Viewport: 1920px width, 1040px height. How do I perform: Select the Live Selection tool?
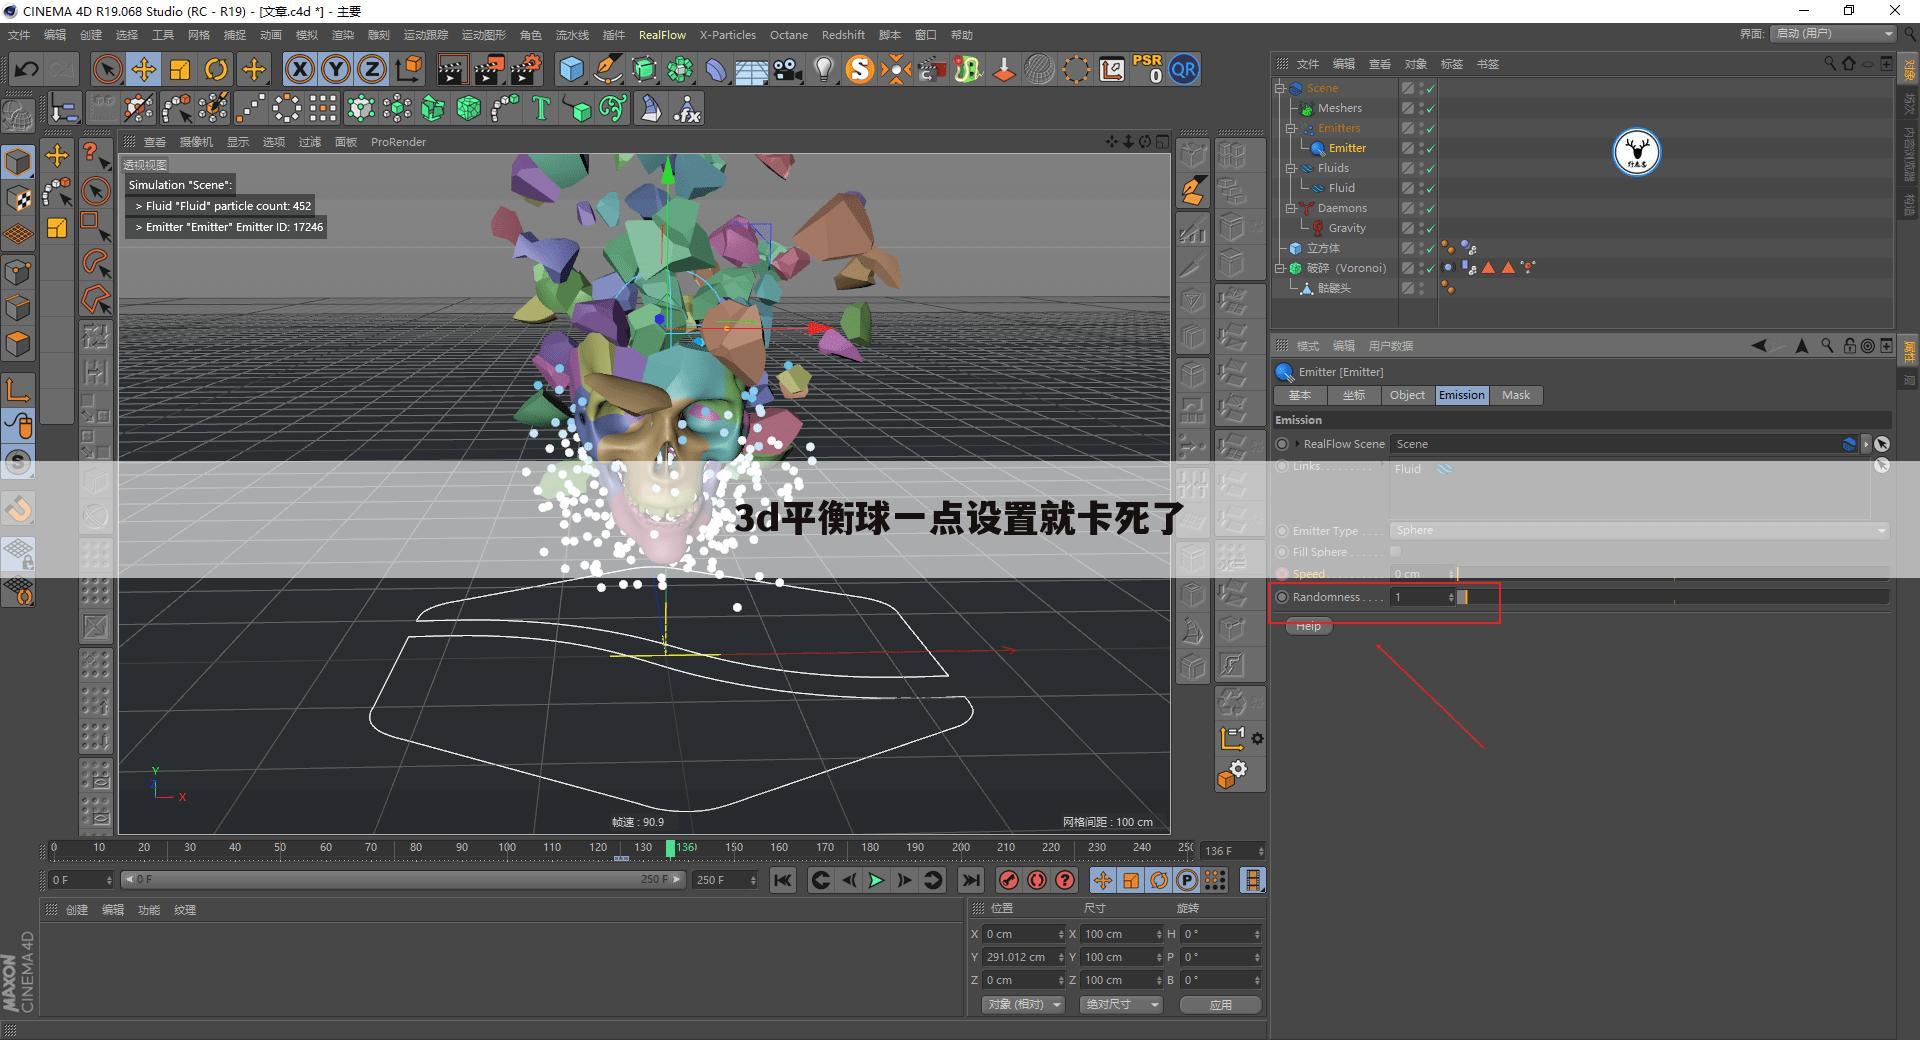coord(107,69)
